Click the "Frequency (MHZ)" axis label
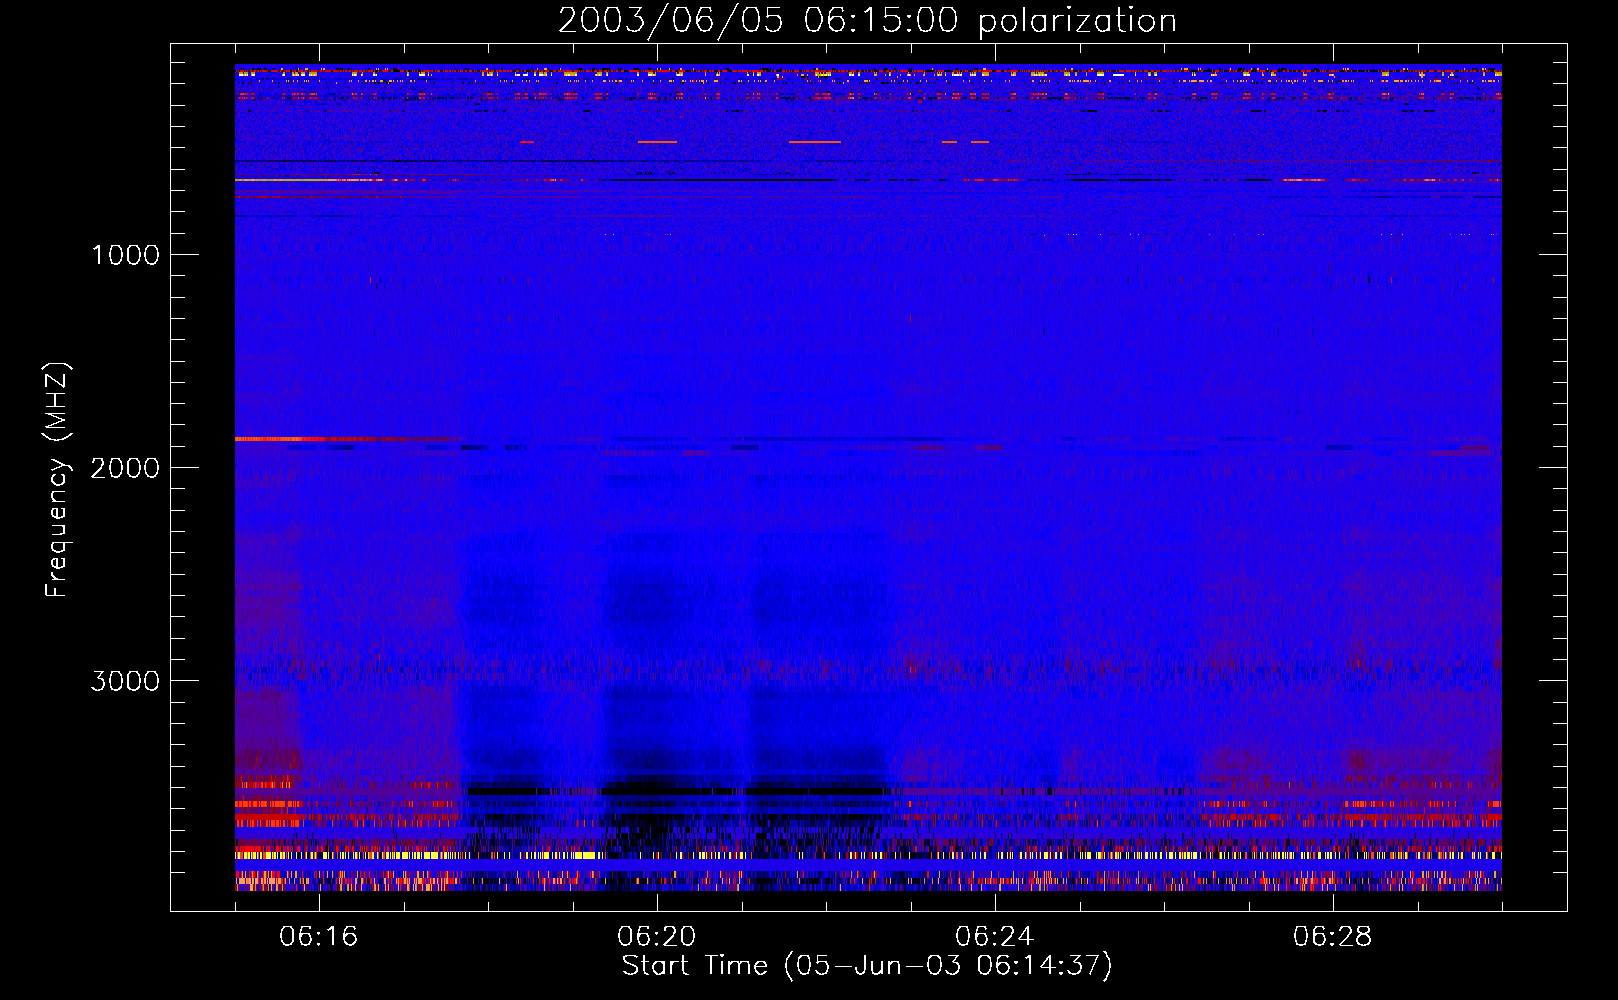Viewport: 1618px width, 1000px height. (x=57, y=479)
